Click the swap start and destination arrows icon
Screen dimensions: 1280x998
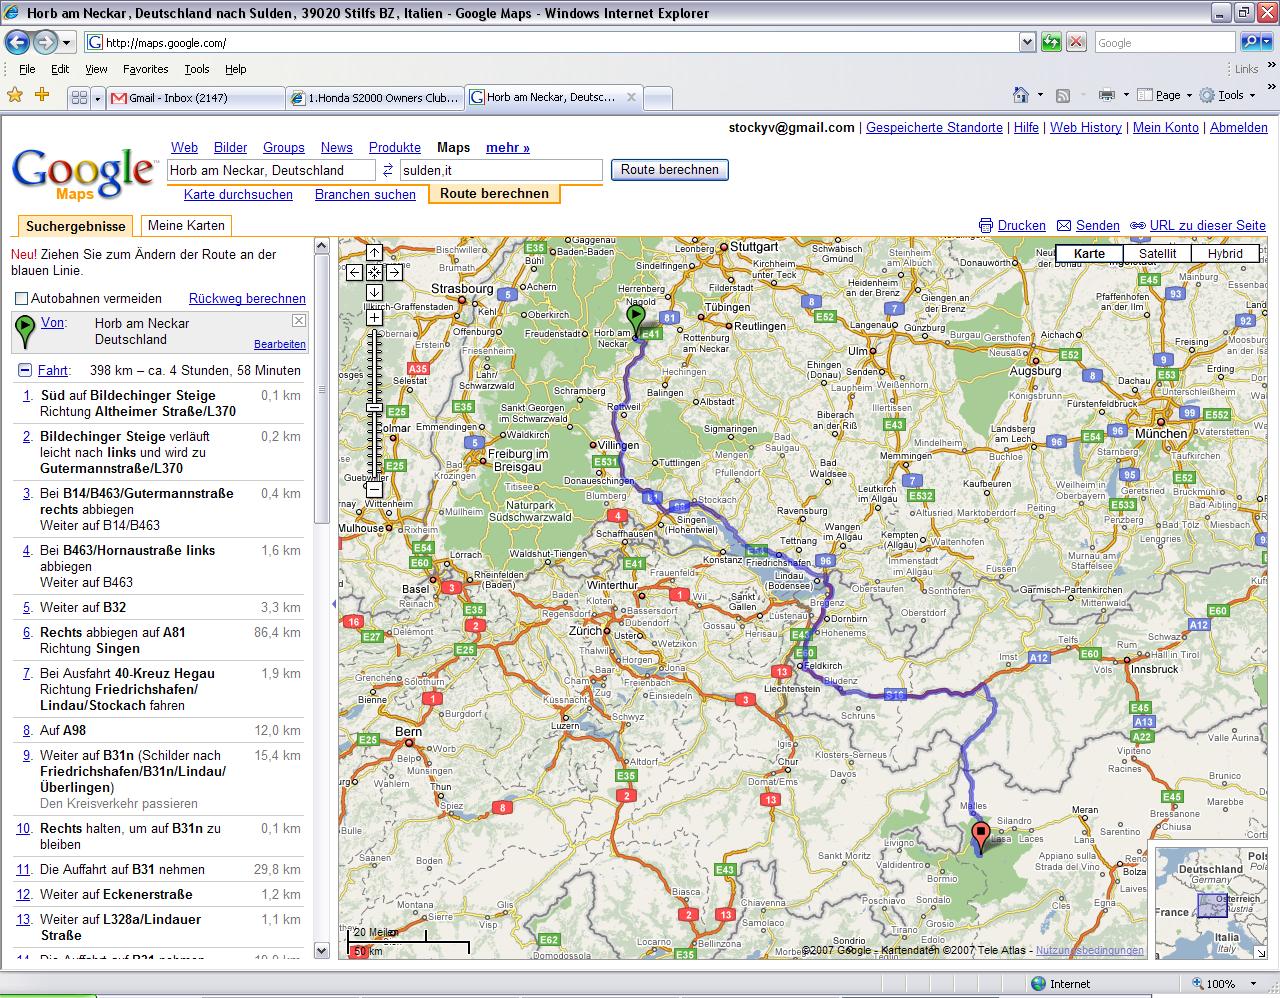click(387, 171)
